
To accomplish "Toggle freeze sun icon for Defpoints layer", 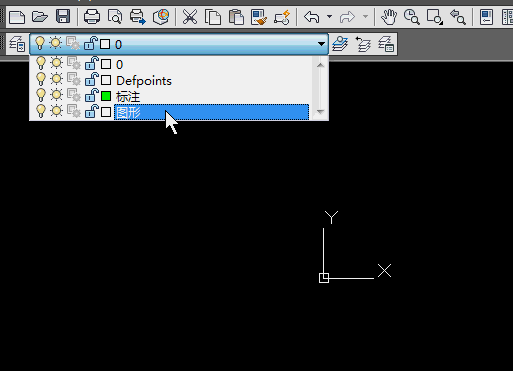I will pyautogui.click(x=56, y=80).
